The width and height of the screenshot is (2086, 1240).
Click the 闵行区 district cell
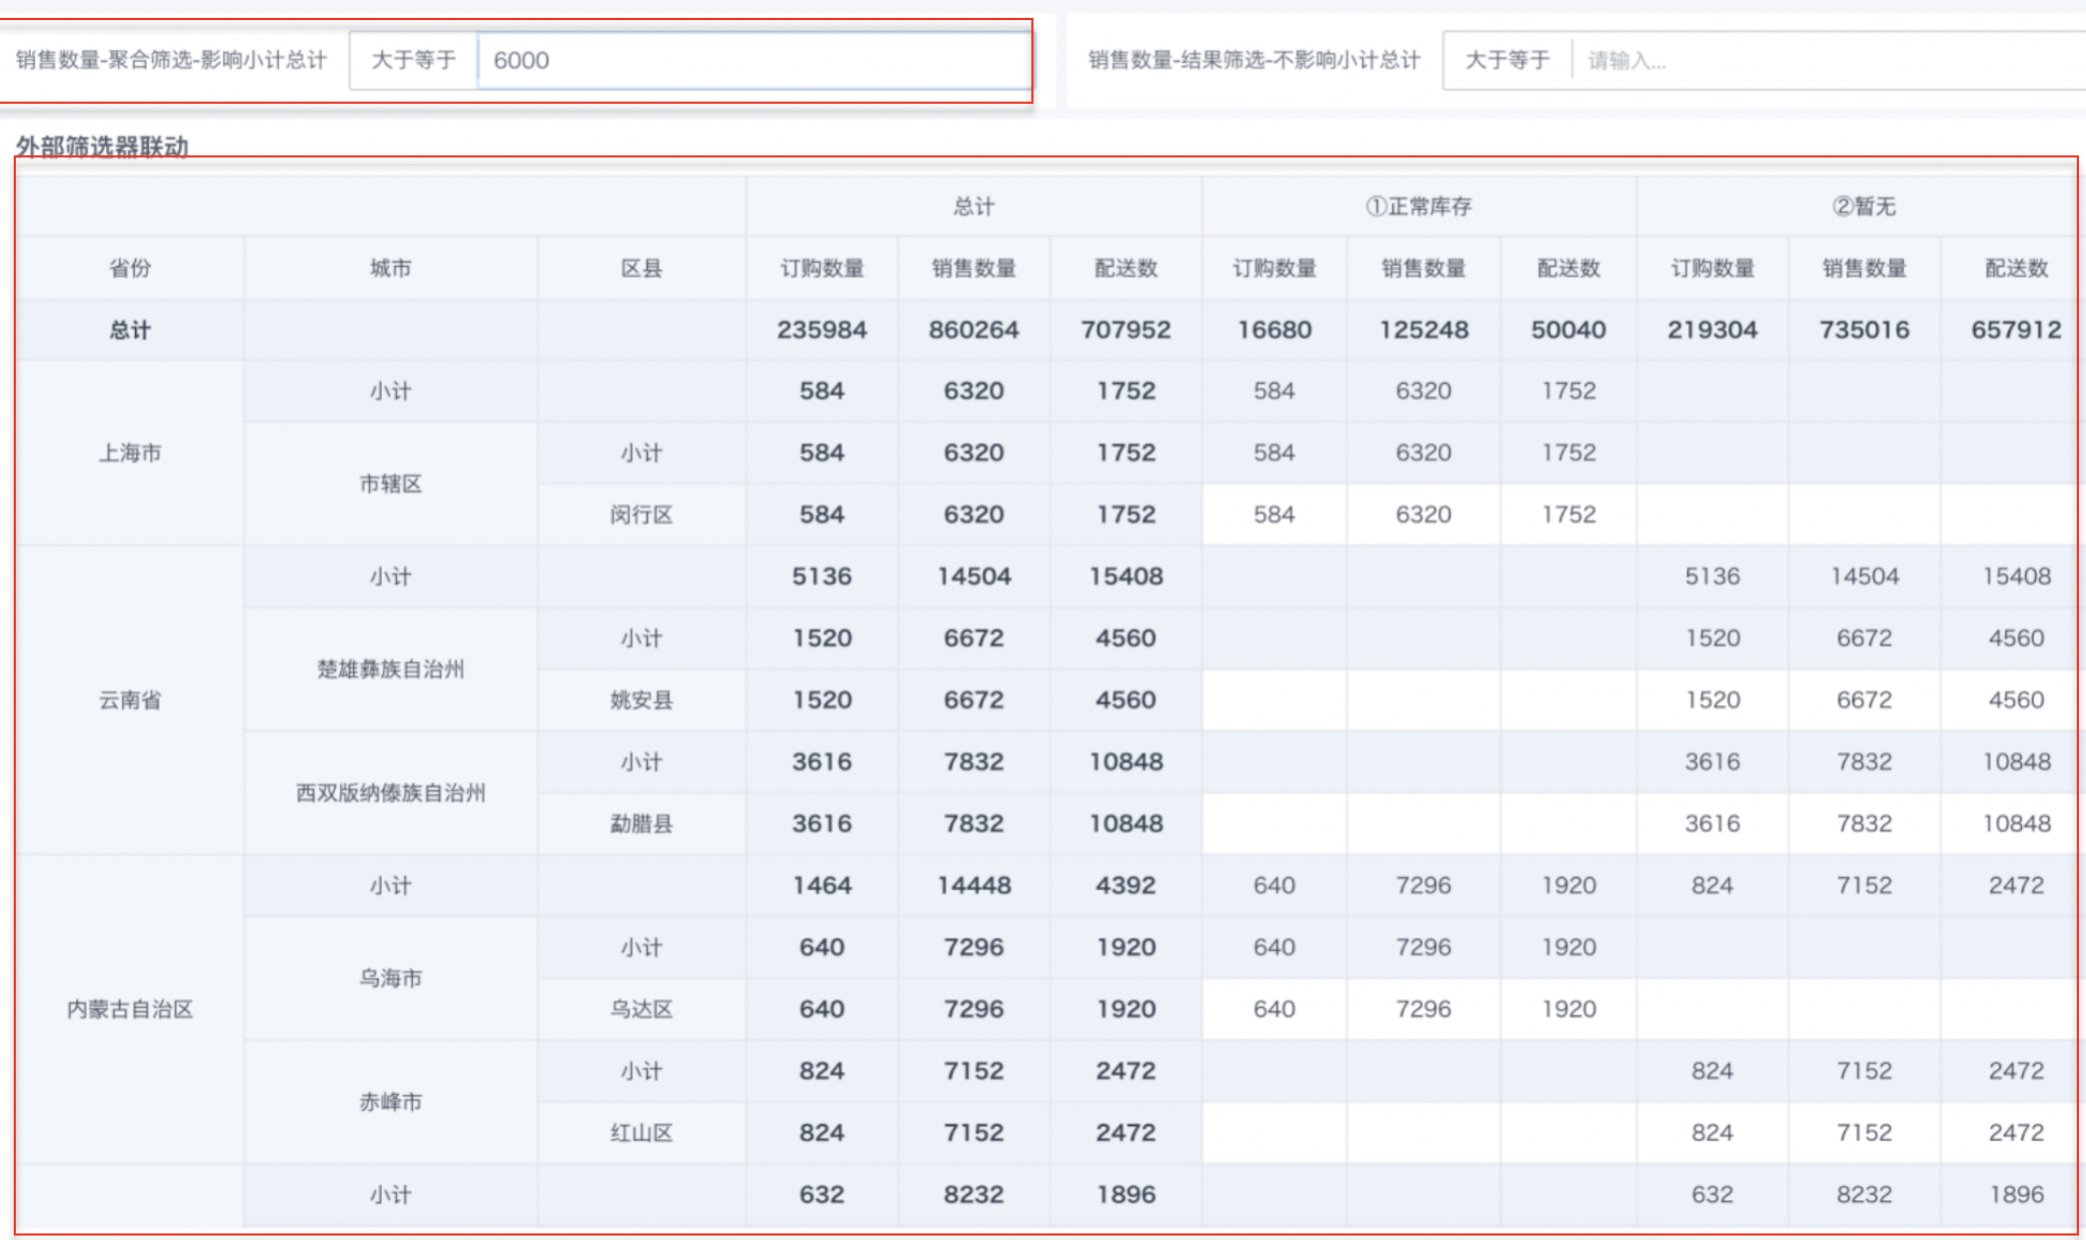coord(641,515)
